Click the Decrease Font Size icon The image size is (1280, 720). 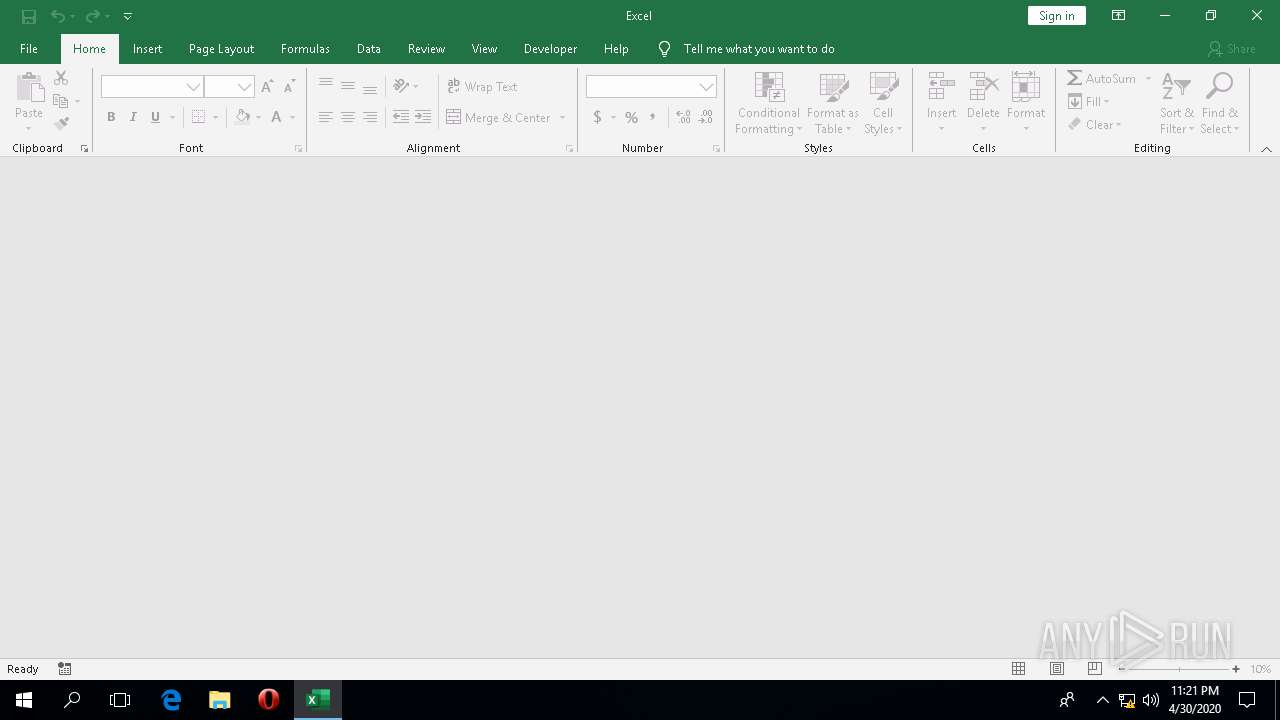click(x=289, y=87)
